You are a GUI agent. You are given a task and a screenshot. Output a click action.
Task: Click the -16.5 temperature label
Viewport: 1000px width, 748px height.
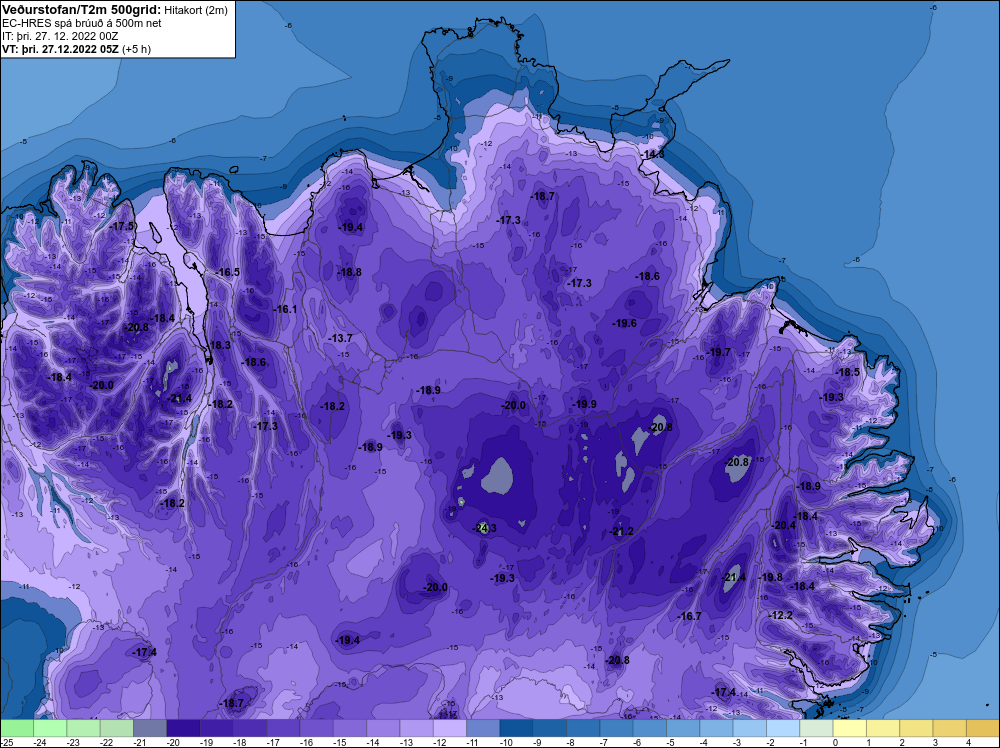pyautogui.click(x=227, y=272)
